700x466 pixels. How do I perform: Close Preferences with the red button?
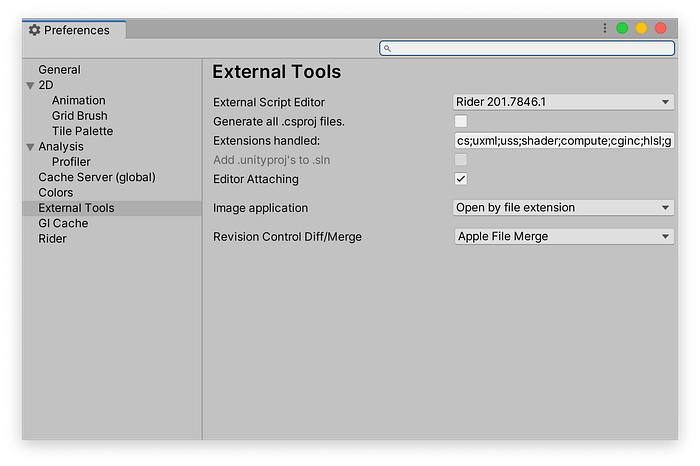(660, 29)
